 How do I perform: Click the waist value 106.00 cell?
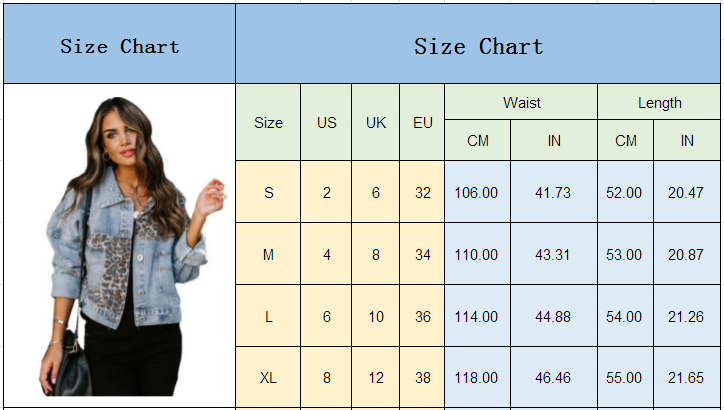pyautogui.click(x=477, y=192)
